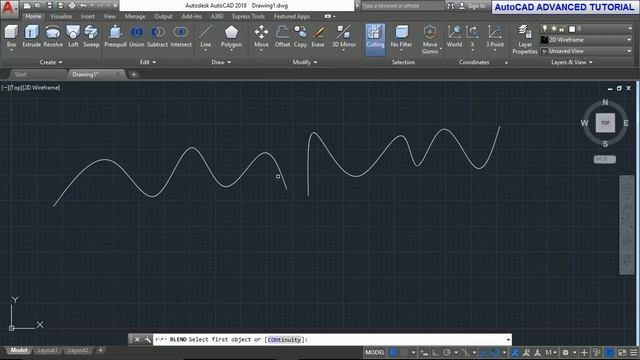Switch to the Visualize ribbon tab
640x360 pixels.
tap(61, 16)
